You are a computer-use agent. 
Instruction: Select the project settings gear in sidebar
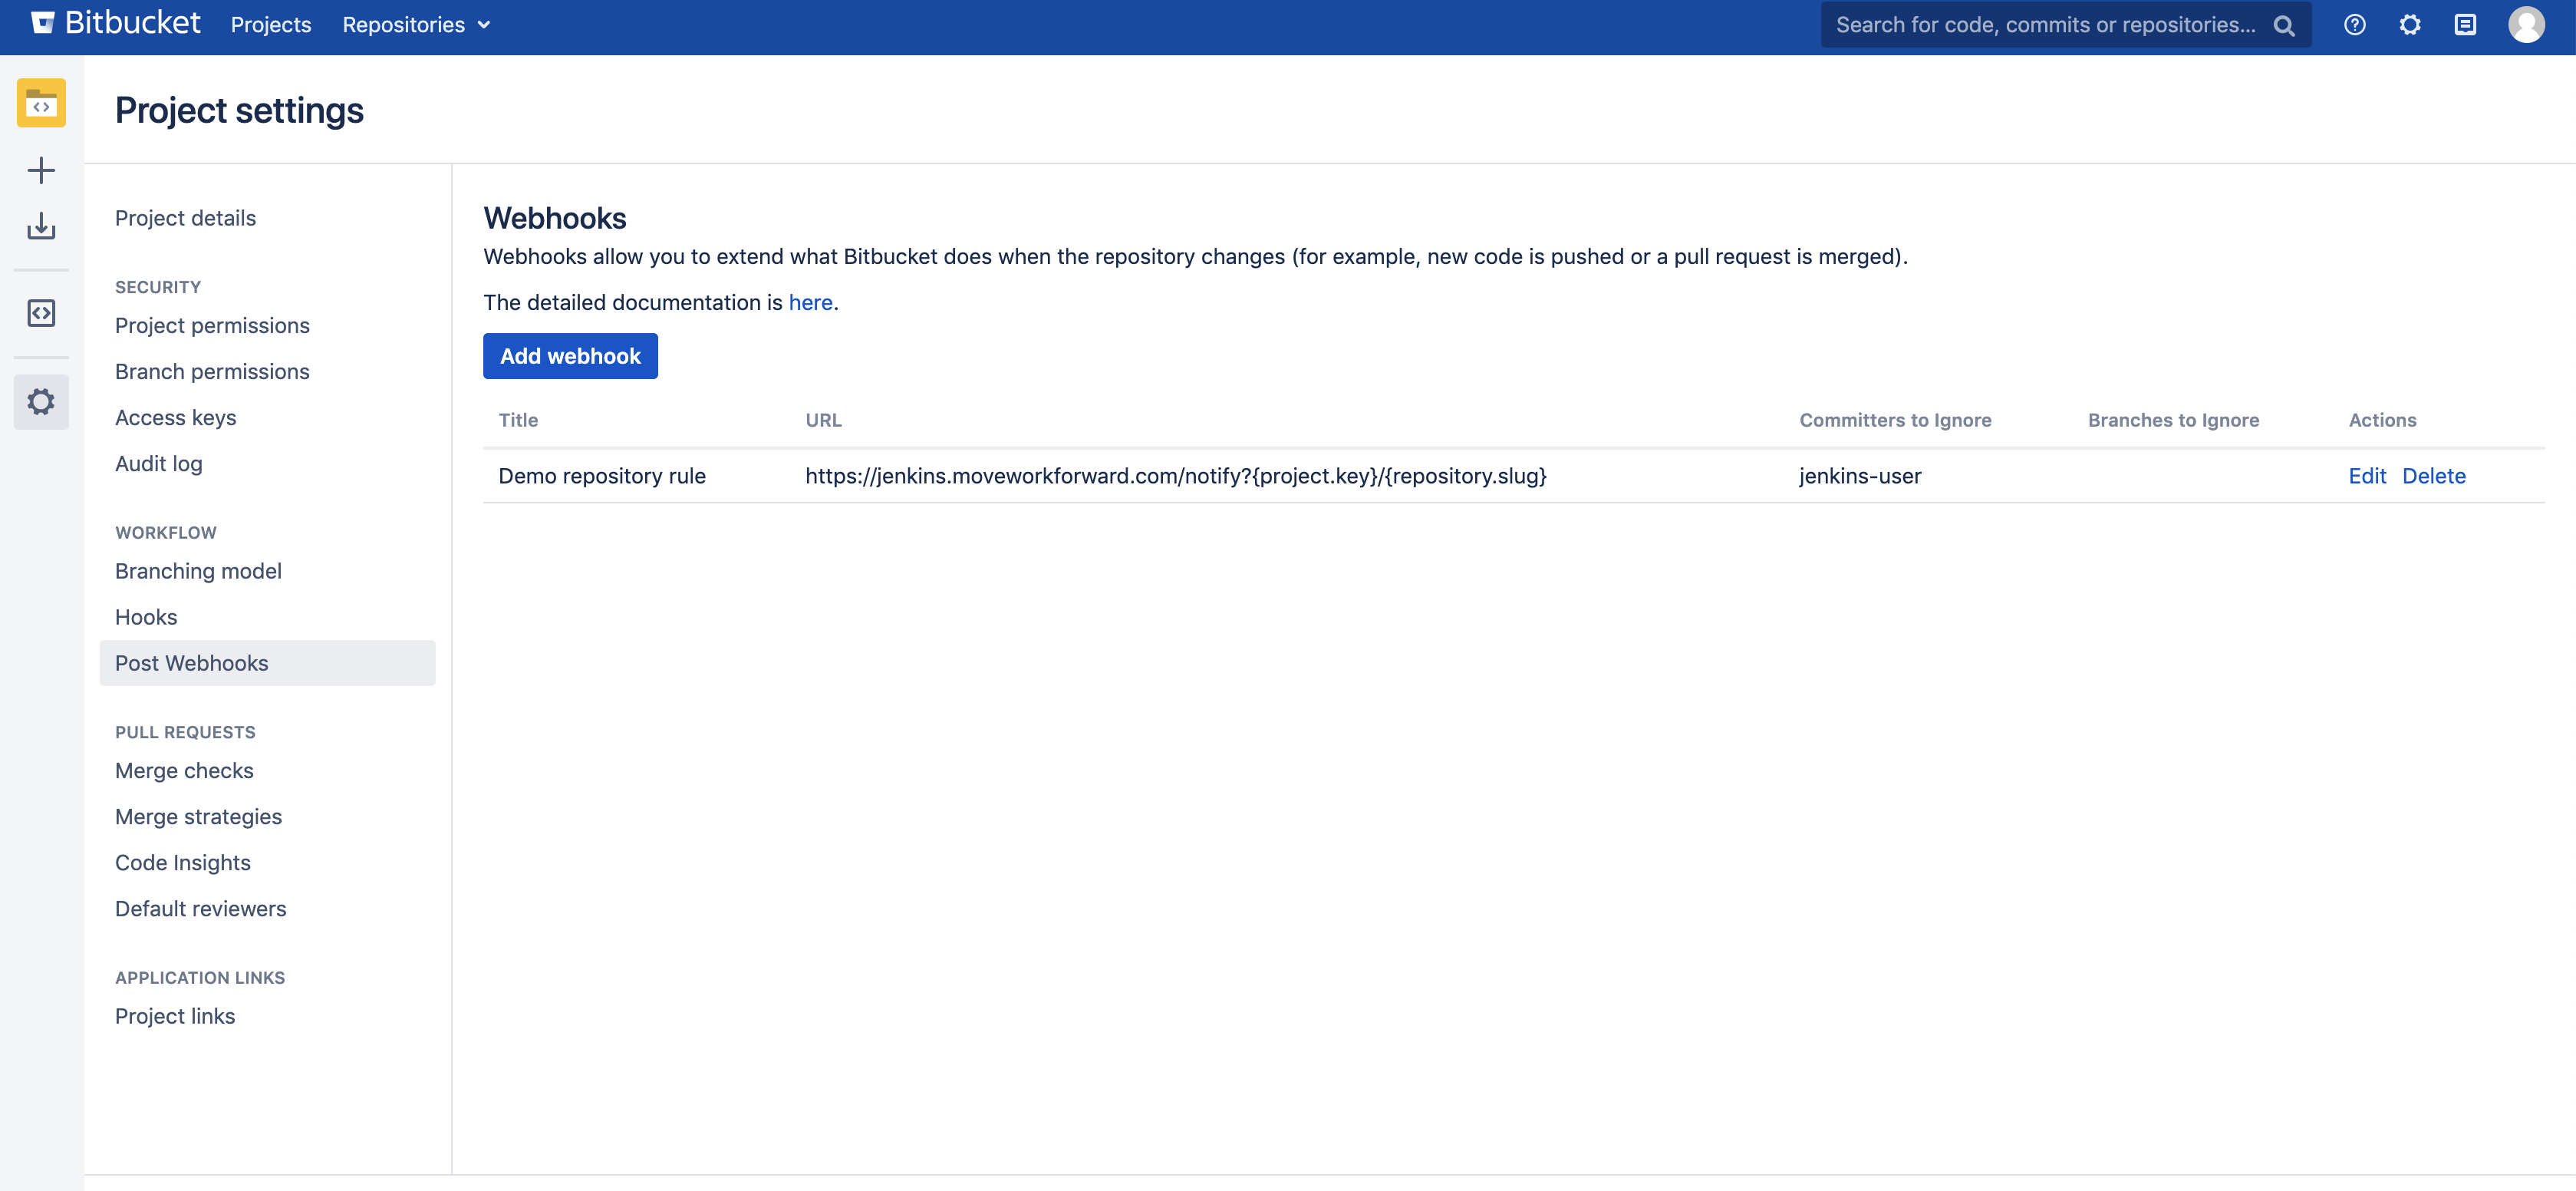(41, 402)
